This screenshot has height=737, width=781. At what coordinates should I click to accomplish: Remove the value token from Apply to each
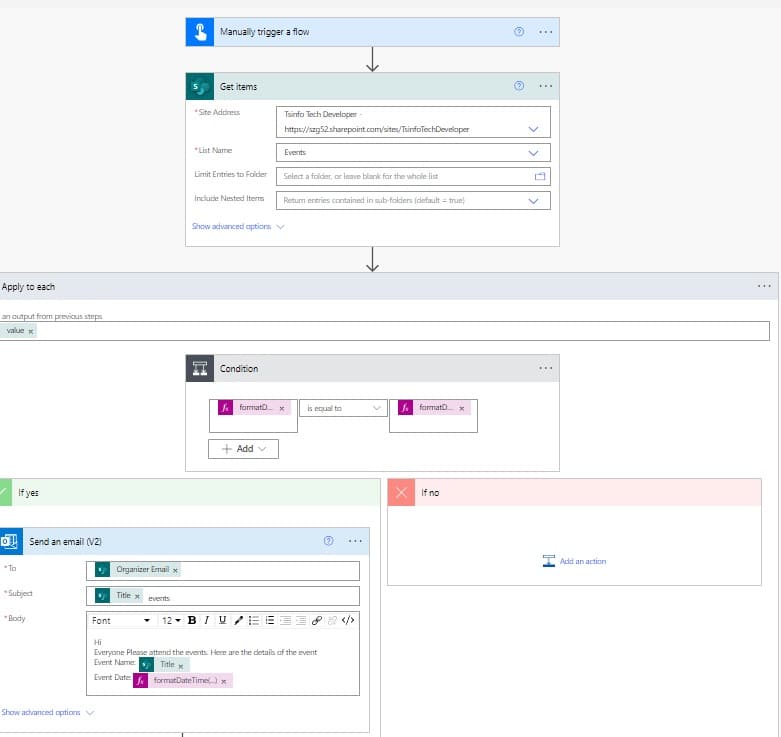tap(31, 331)
